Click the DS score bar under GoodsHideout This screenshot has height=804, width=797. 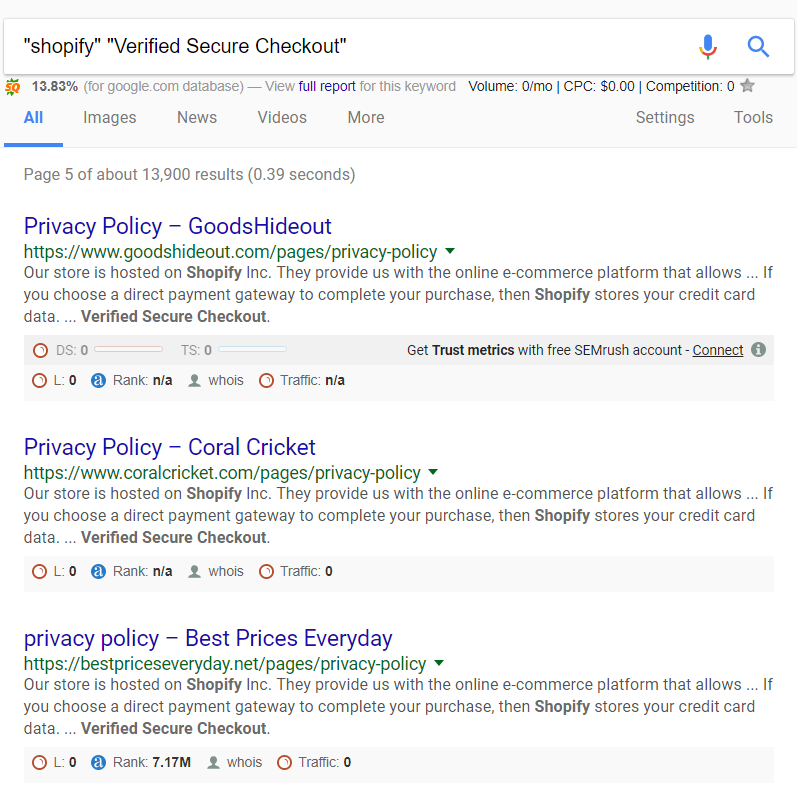[x=129, y=349]
